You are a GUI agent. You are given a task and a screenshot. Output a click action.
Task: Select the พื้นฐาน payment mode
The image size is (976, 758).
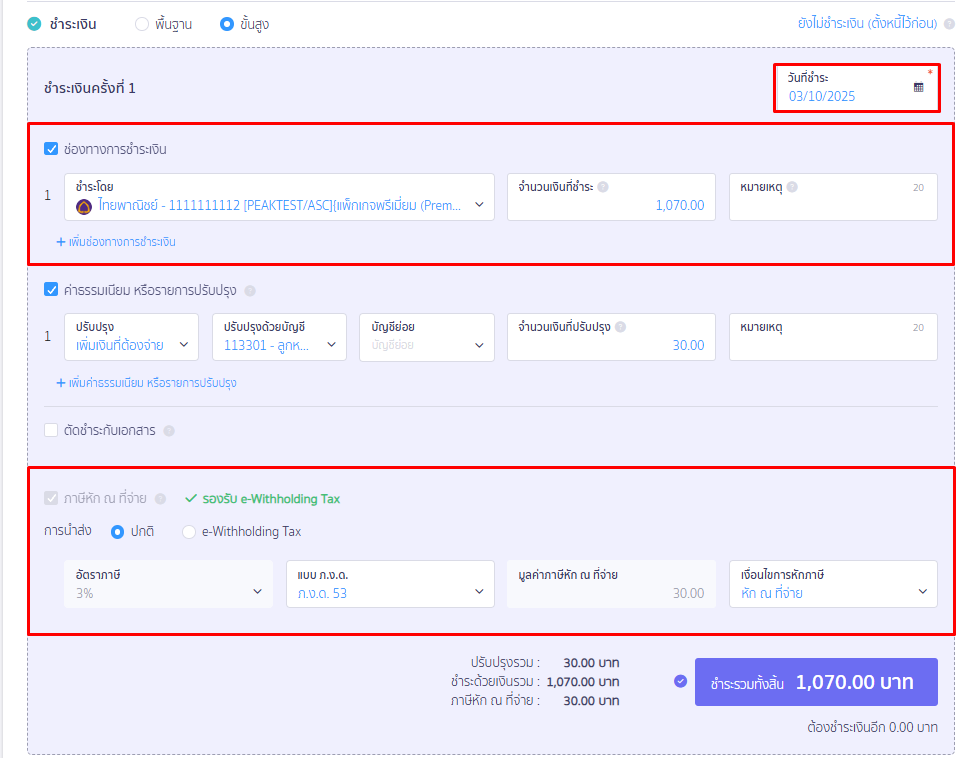pyautogui.click(x=142, y=24)
